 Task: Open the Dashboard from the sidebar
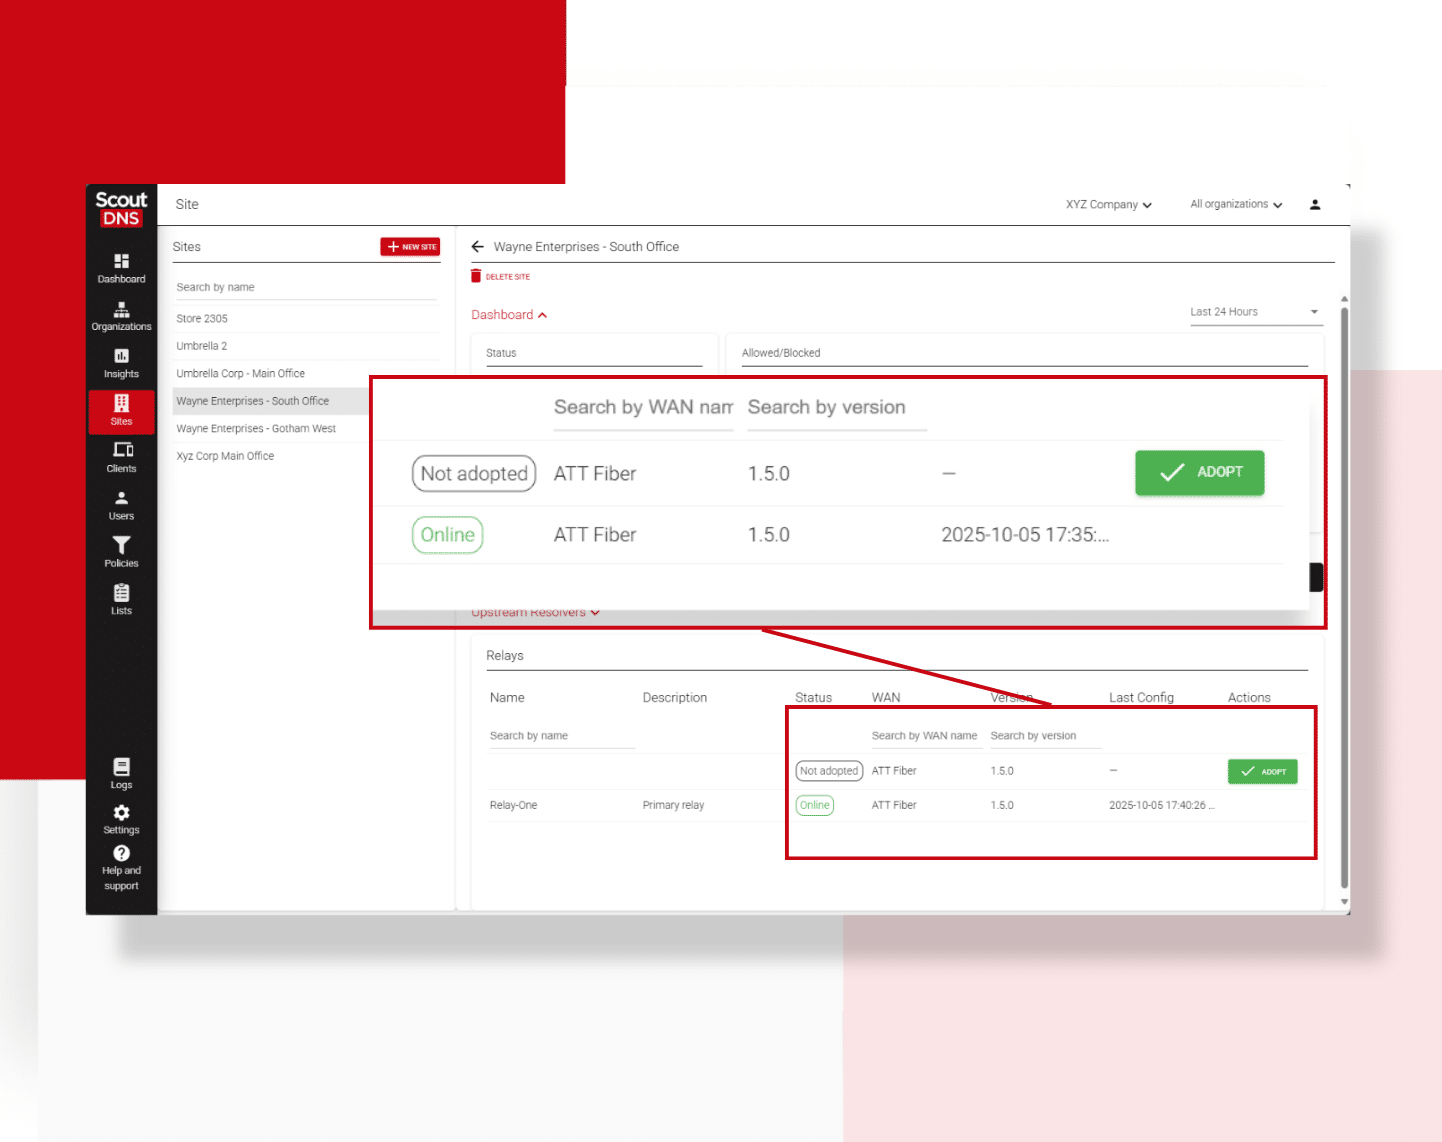pyautogui.click(x=121, y=268)
